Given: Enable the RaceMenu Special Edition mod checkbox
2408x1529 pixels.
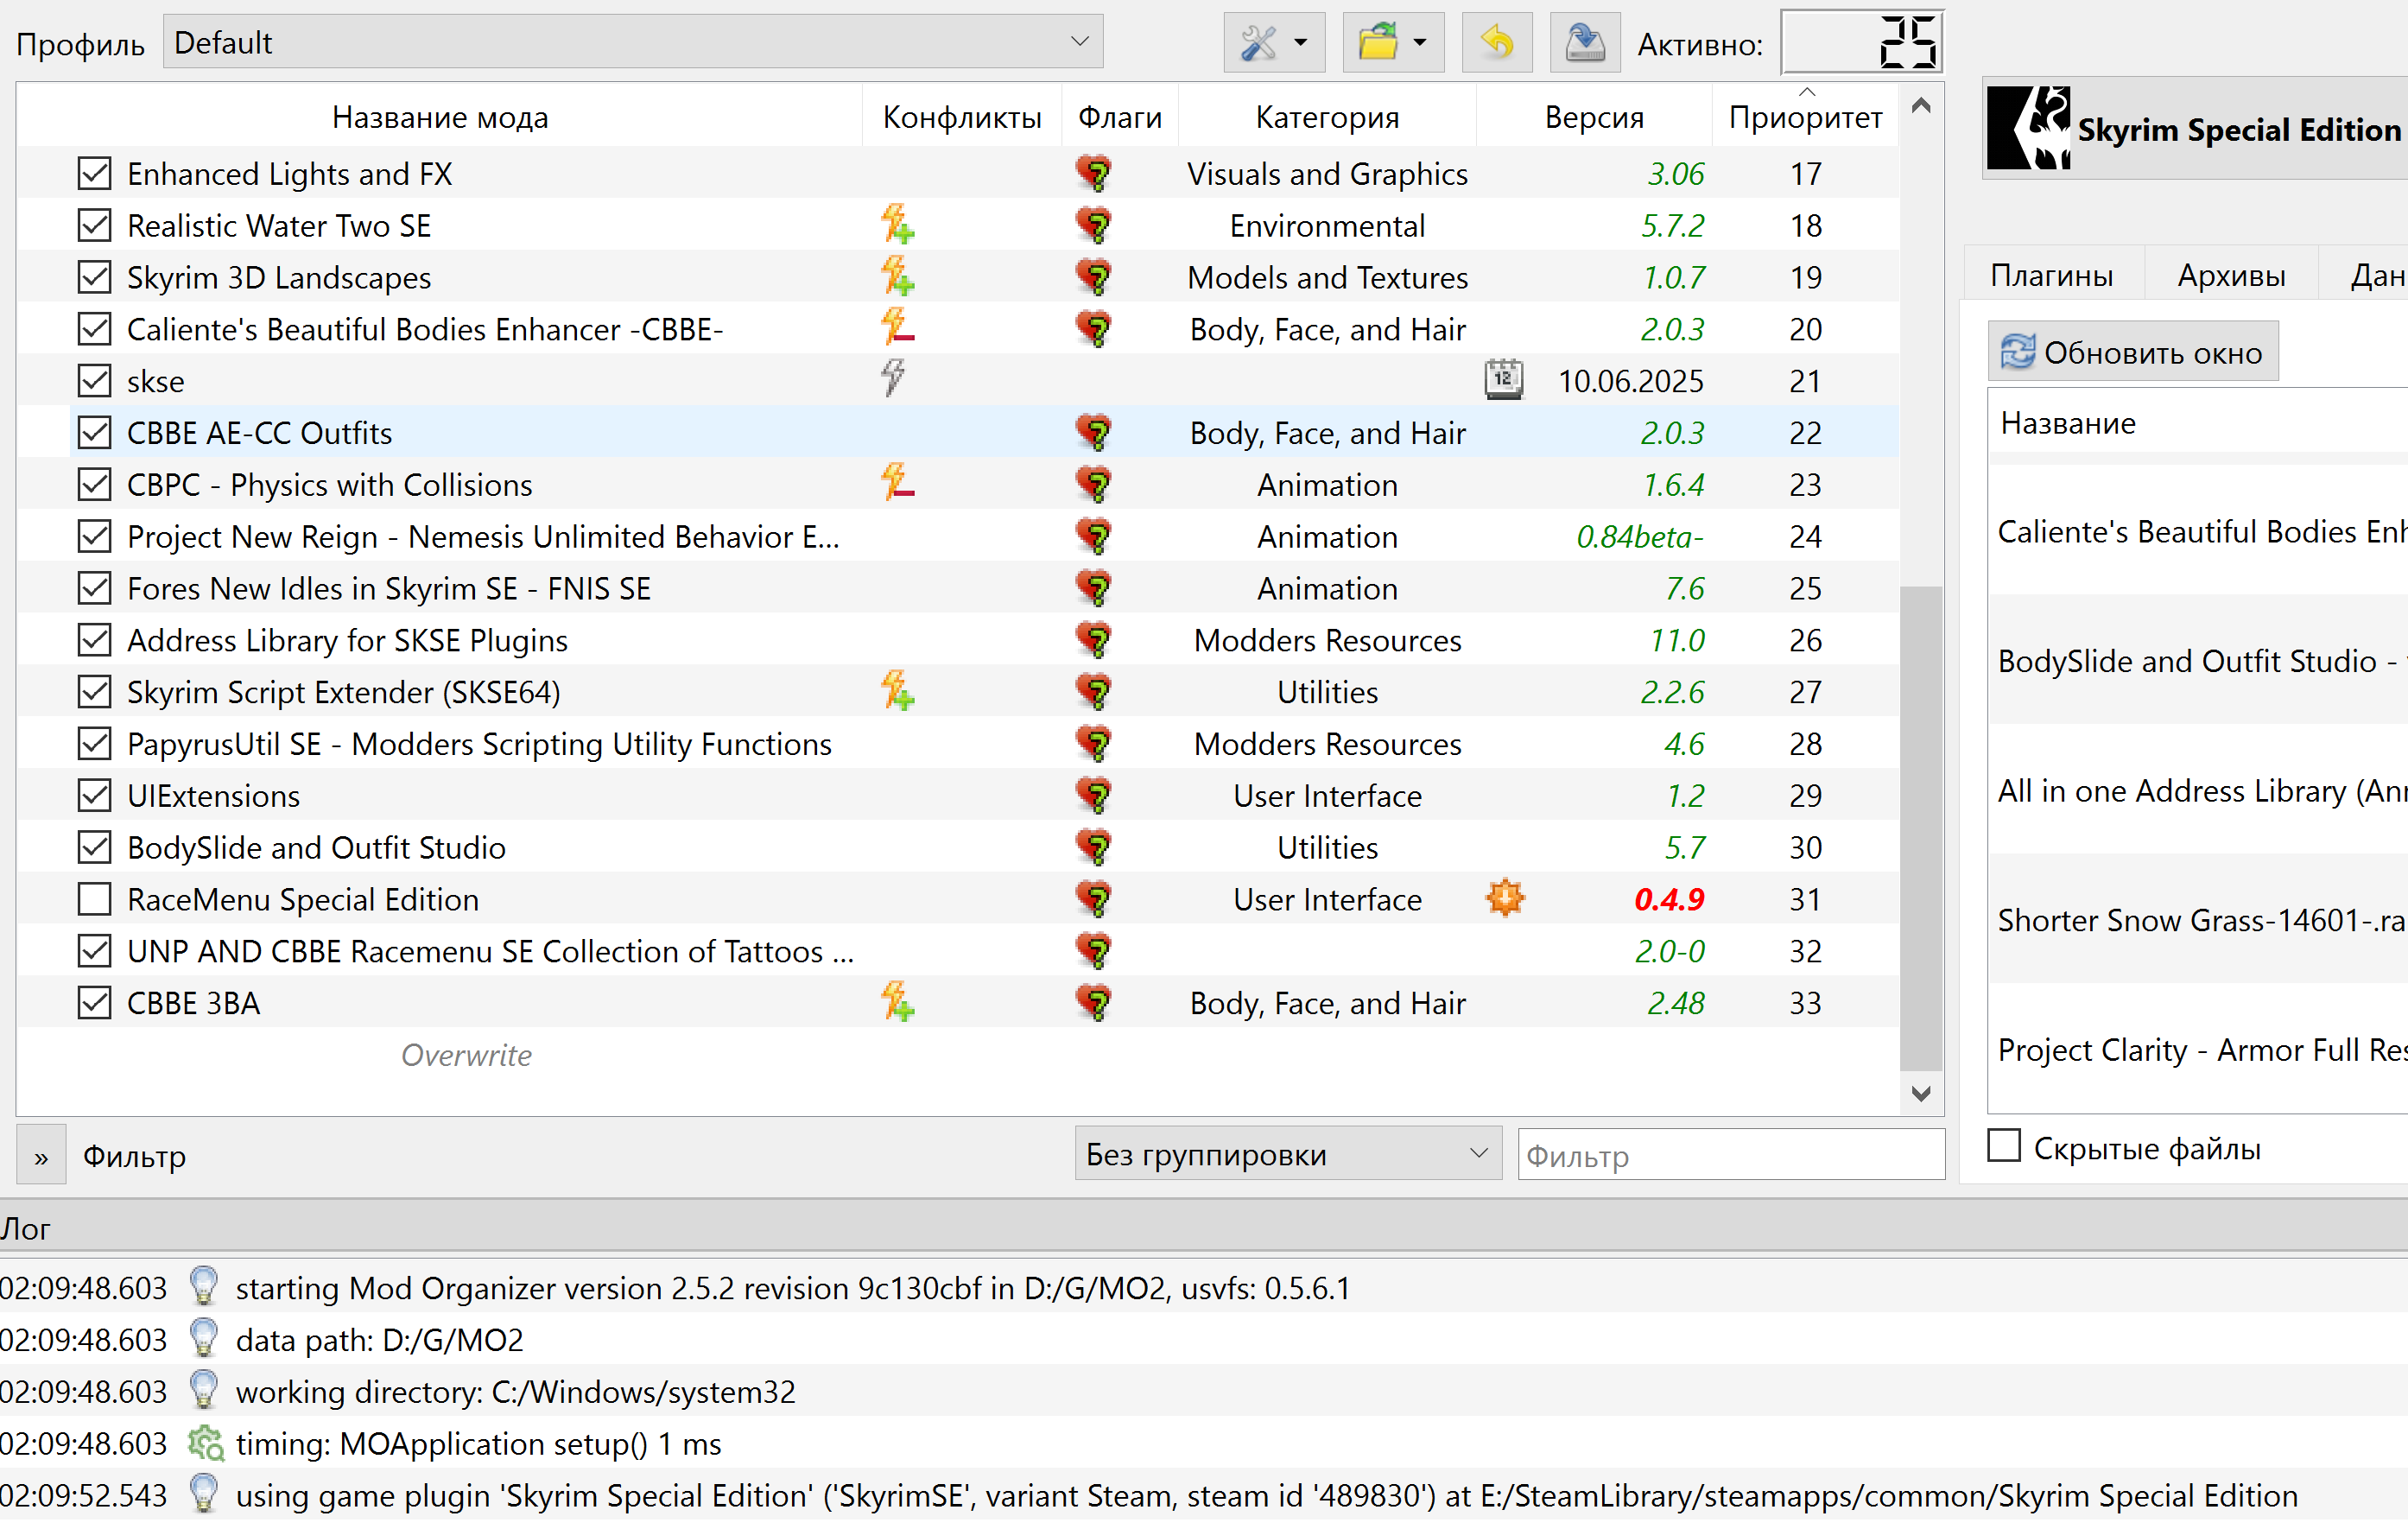Looking at the screenshot, I should click(94, 901).
